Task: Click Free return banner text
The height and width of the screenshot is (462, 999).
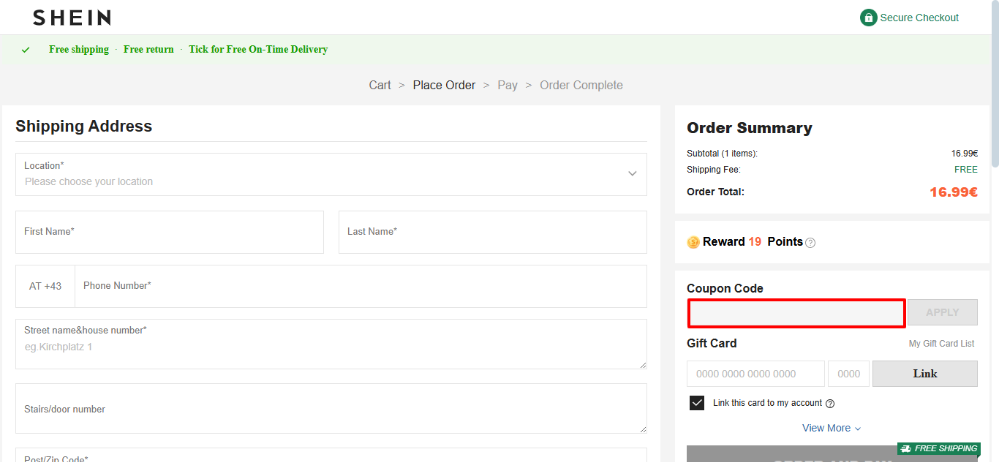Action: point(148,50)
